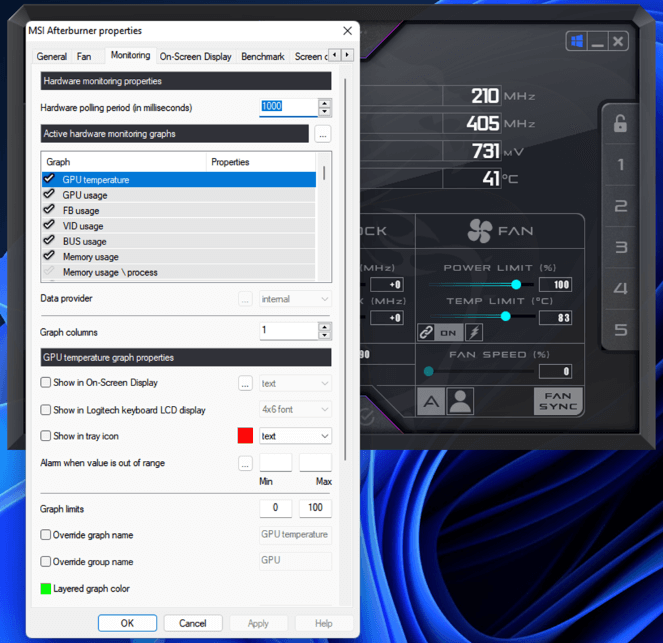Toggle the GPU temperature graph checkmark
This screenshot has width=663, height=643.
(49, 178)
